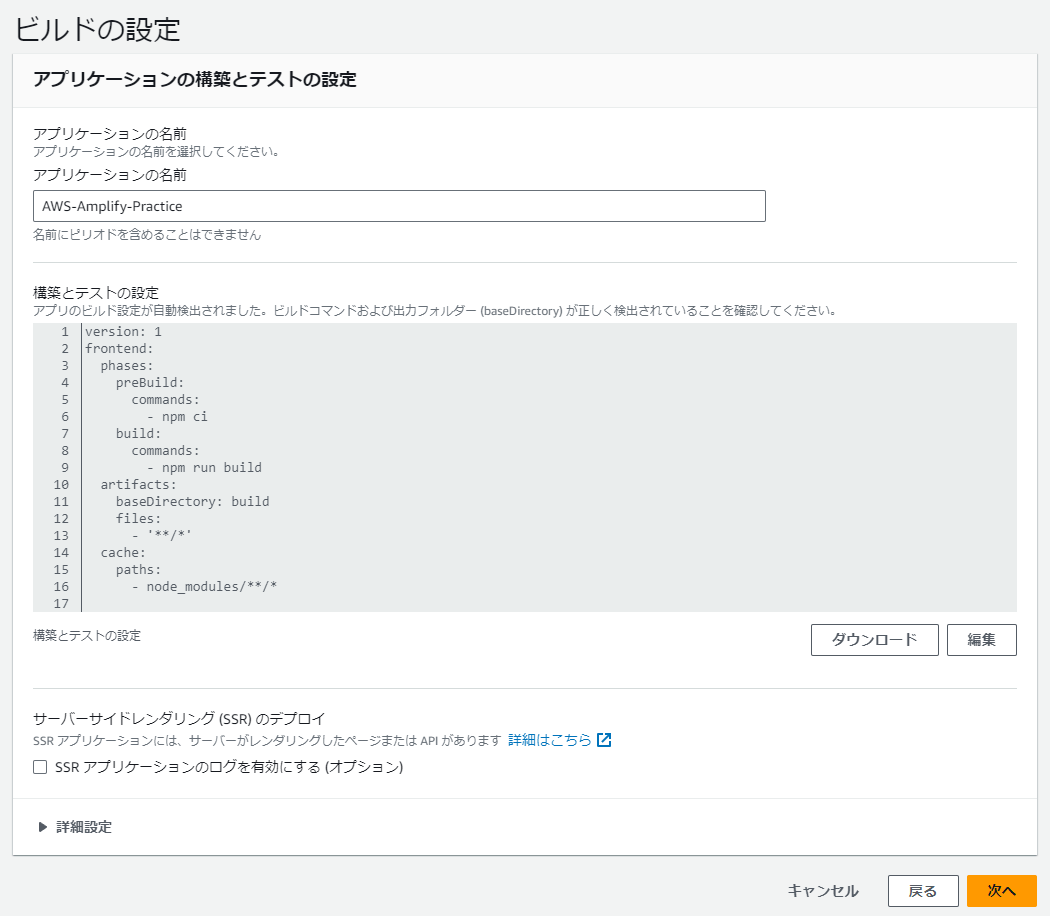Image resolution: width=1050 pixels, height=916 pixels.
Task: Click the application name input field
Action: [399, 206]
